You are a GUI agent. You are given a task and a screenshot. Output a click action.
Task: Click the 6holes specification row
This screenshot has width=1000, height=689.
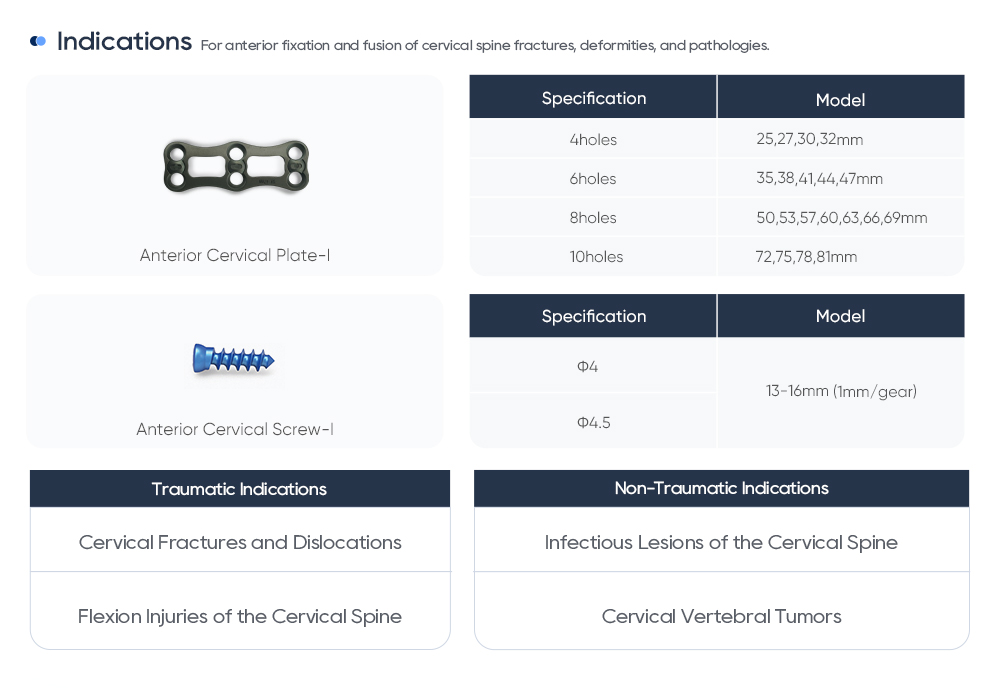pos(593,179)
